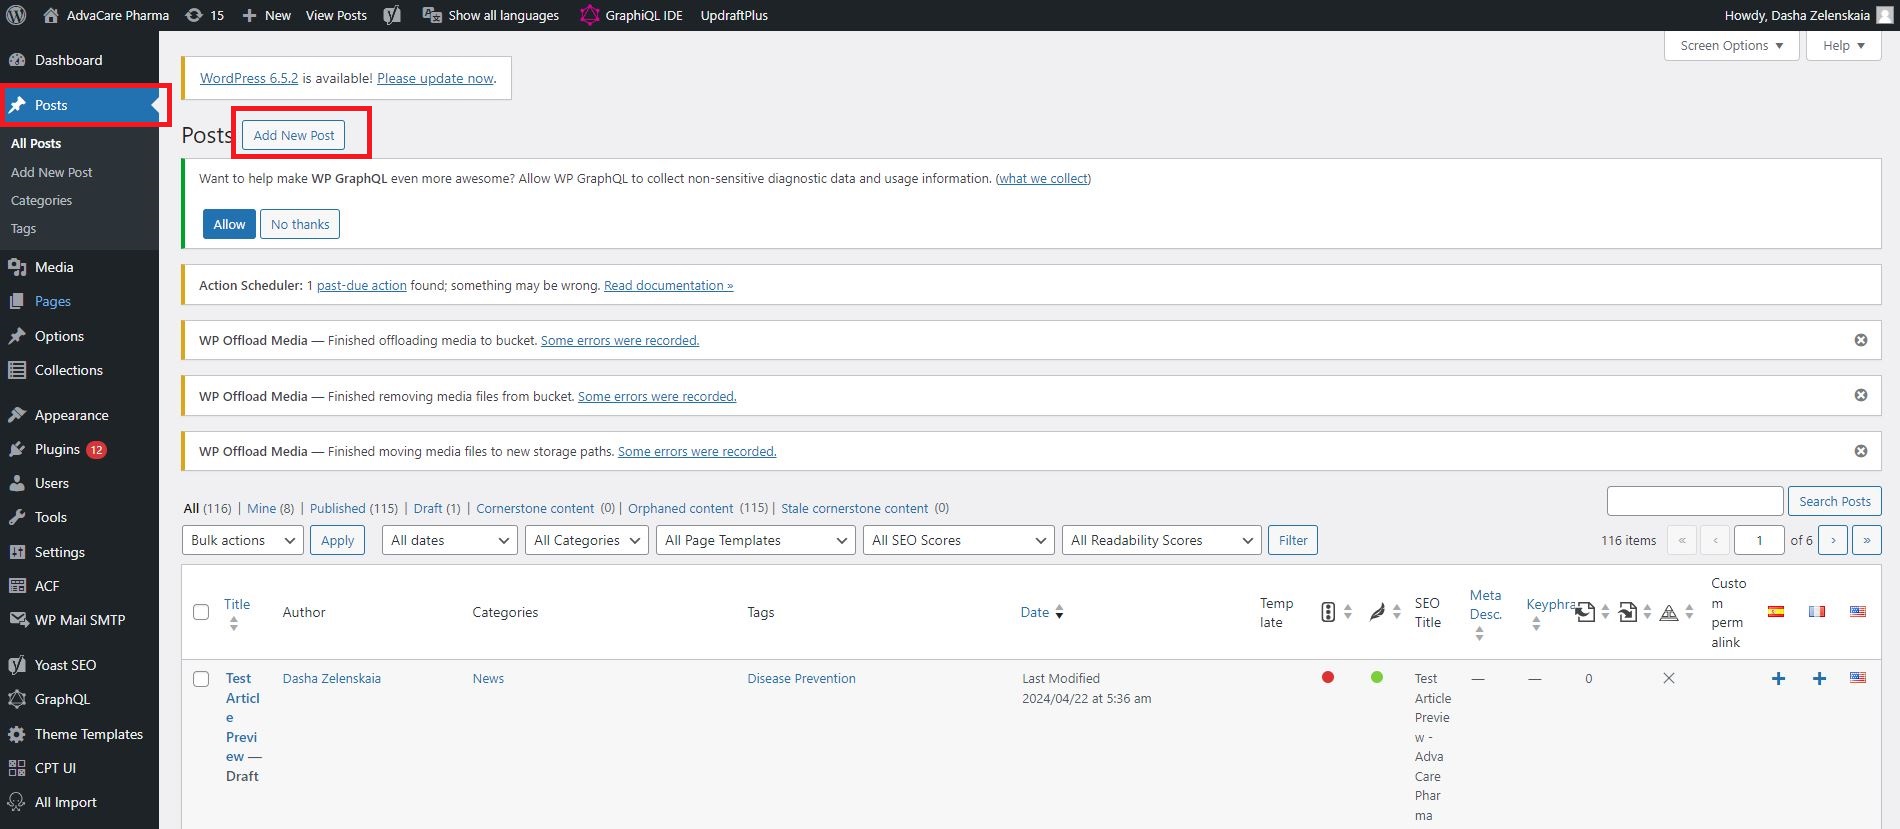Go to the next page of posts
The height and width of the screenshot is (829, 1900).
[x=1833, y=540]
